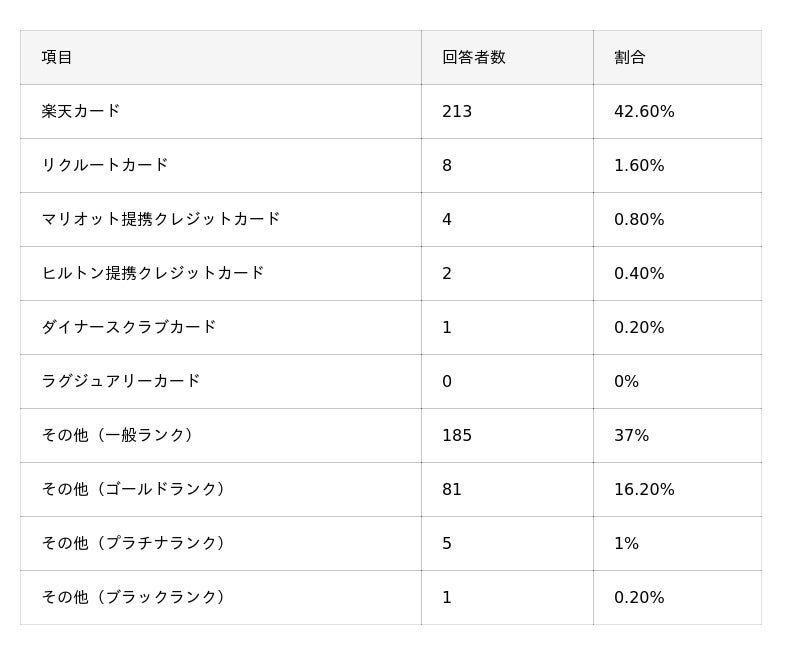Click the 割合 column header
800x655 pixels.
tap(630, 57)
